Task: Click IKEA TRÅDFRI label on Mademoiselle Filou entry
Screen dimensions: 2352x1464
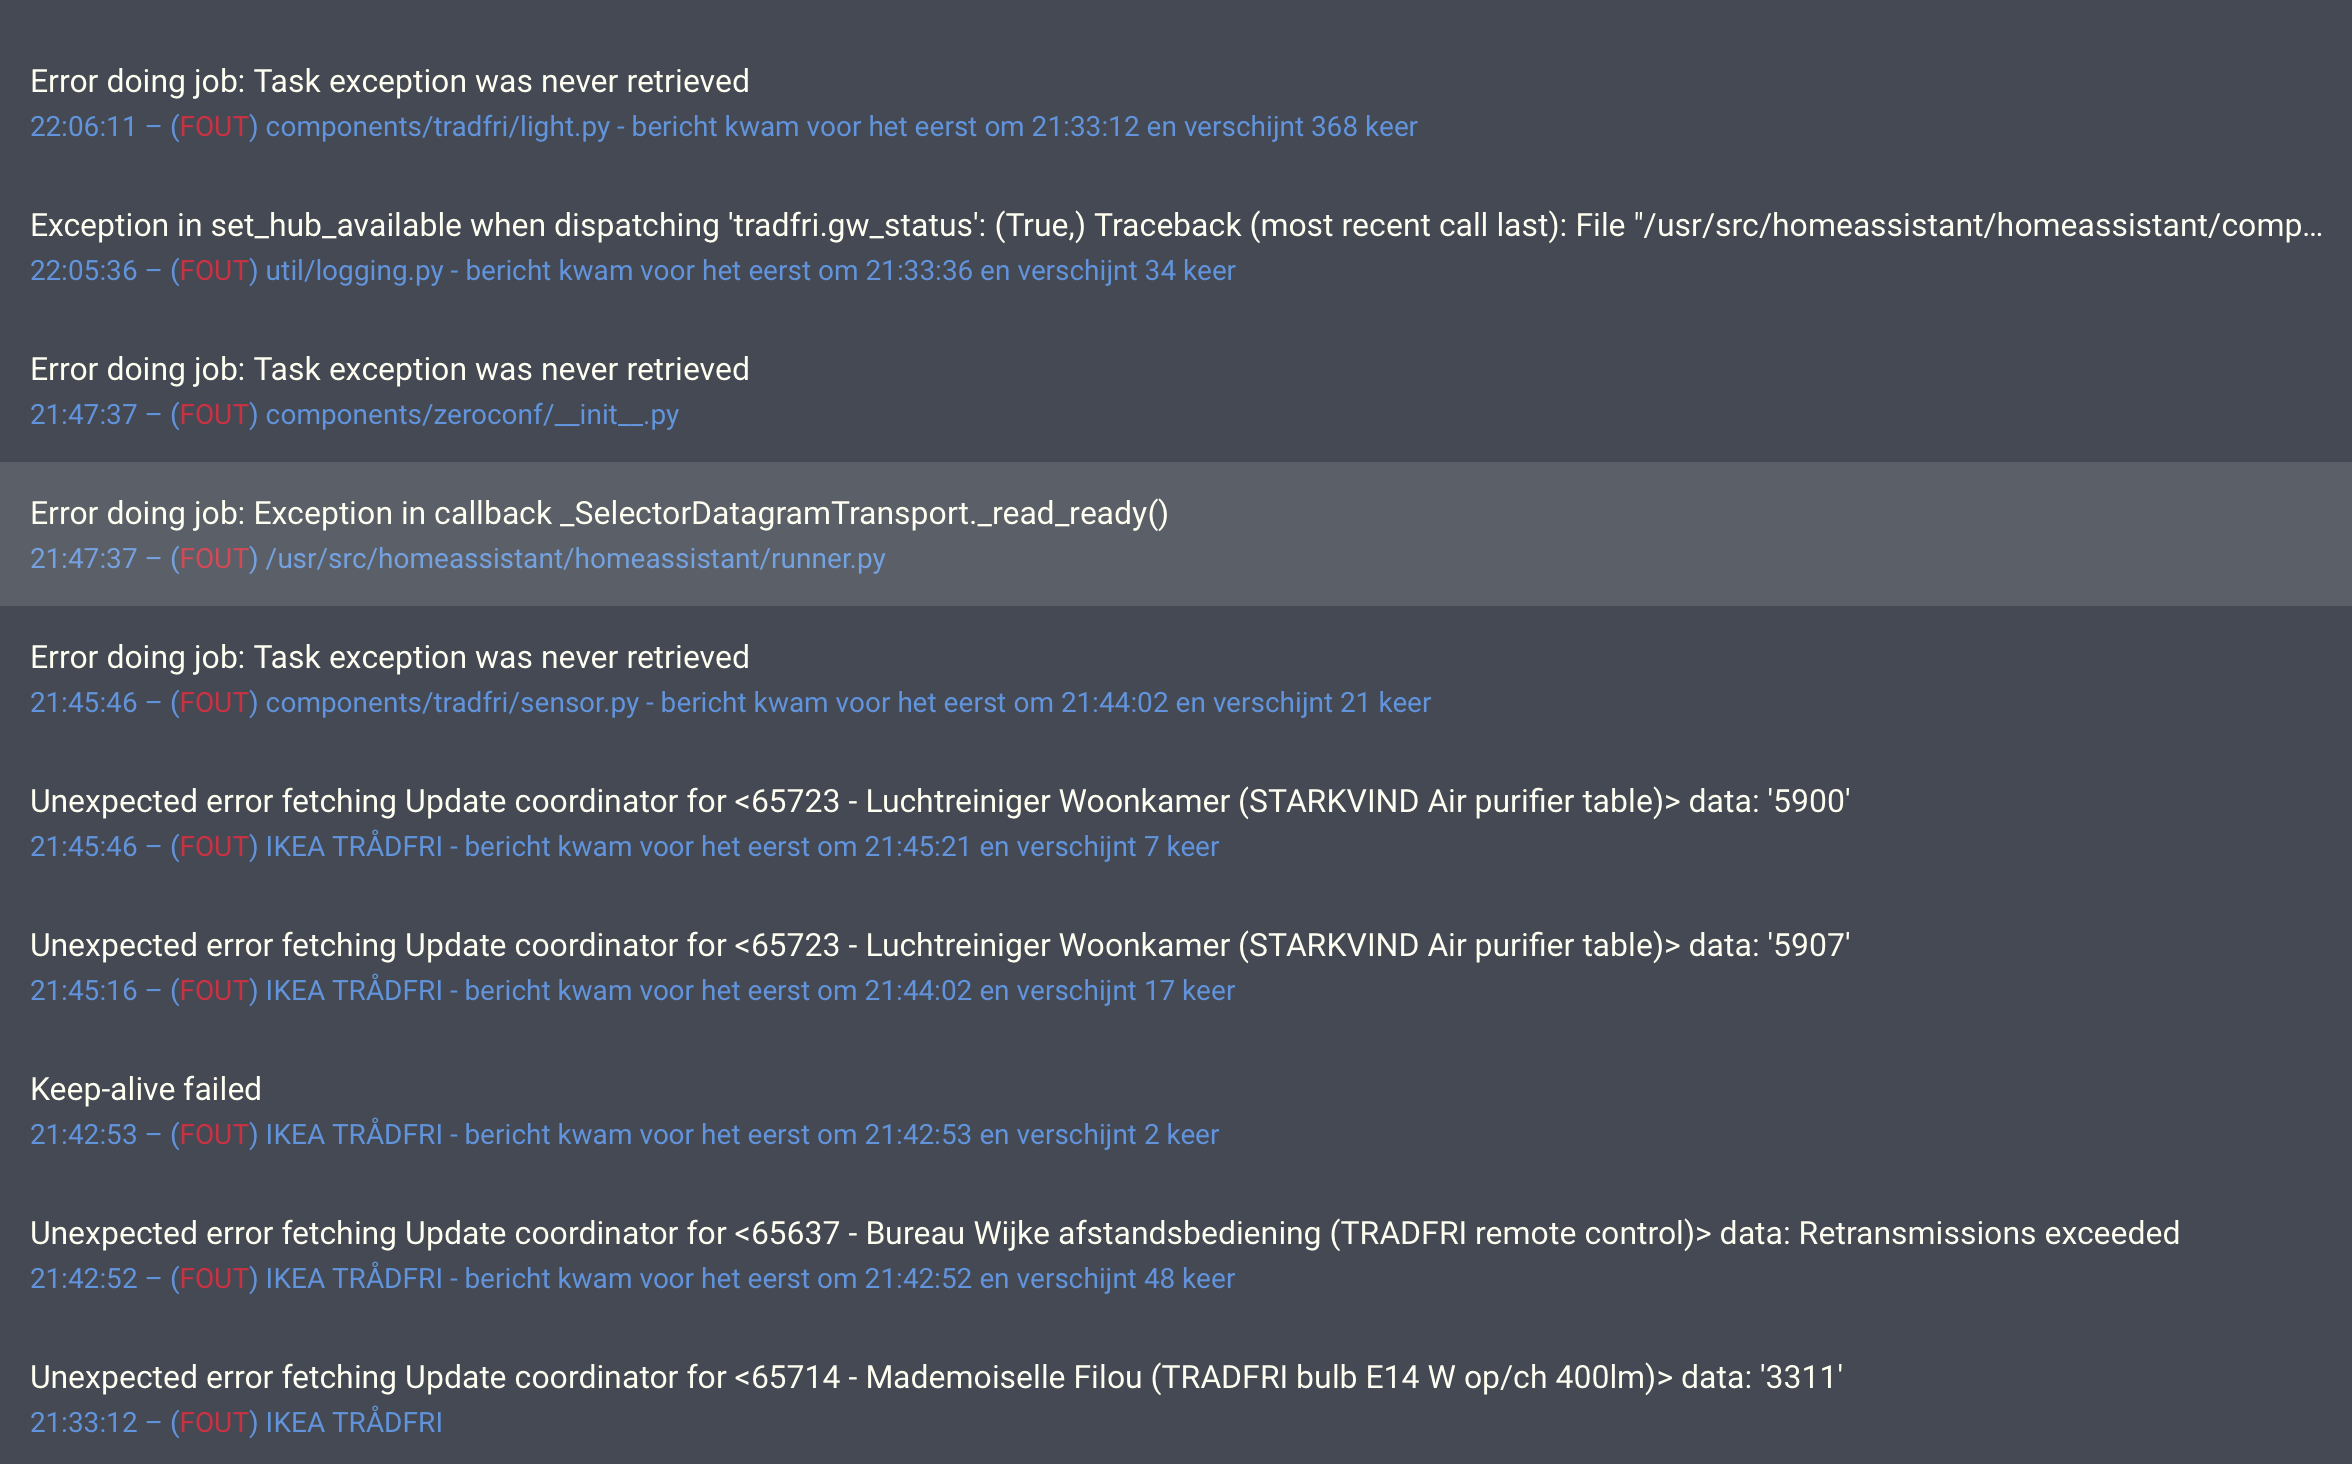Action: [354, 1422]
